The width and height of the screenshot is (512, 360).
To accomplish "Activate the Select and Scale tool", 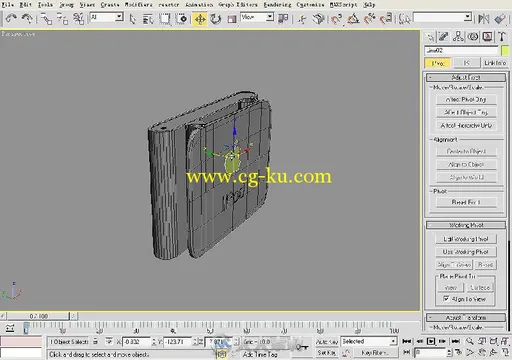I will pyautogui.click(x=232, y=19).
